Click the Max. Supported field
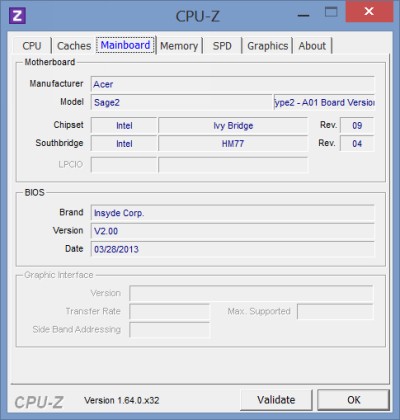The height and width of the screenshot is (420, 400). (x=335, y=312)
